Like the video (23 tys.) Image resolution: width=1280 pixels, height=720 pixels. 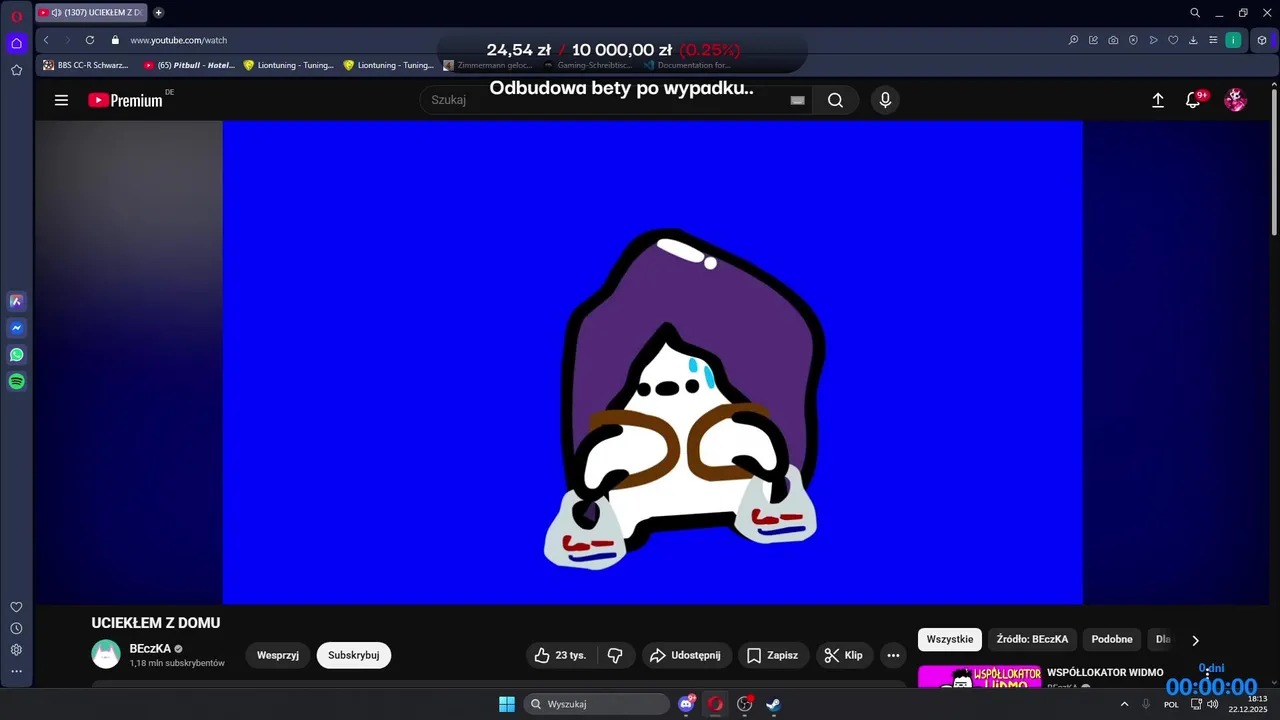(562, 655)
